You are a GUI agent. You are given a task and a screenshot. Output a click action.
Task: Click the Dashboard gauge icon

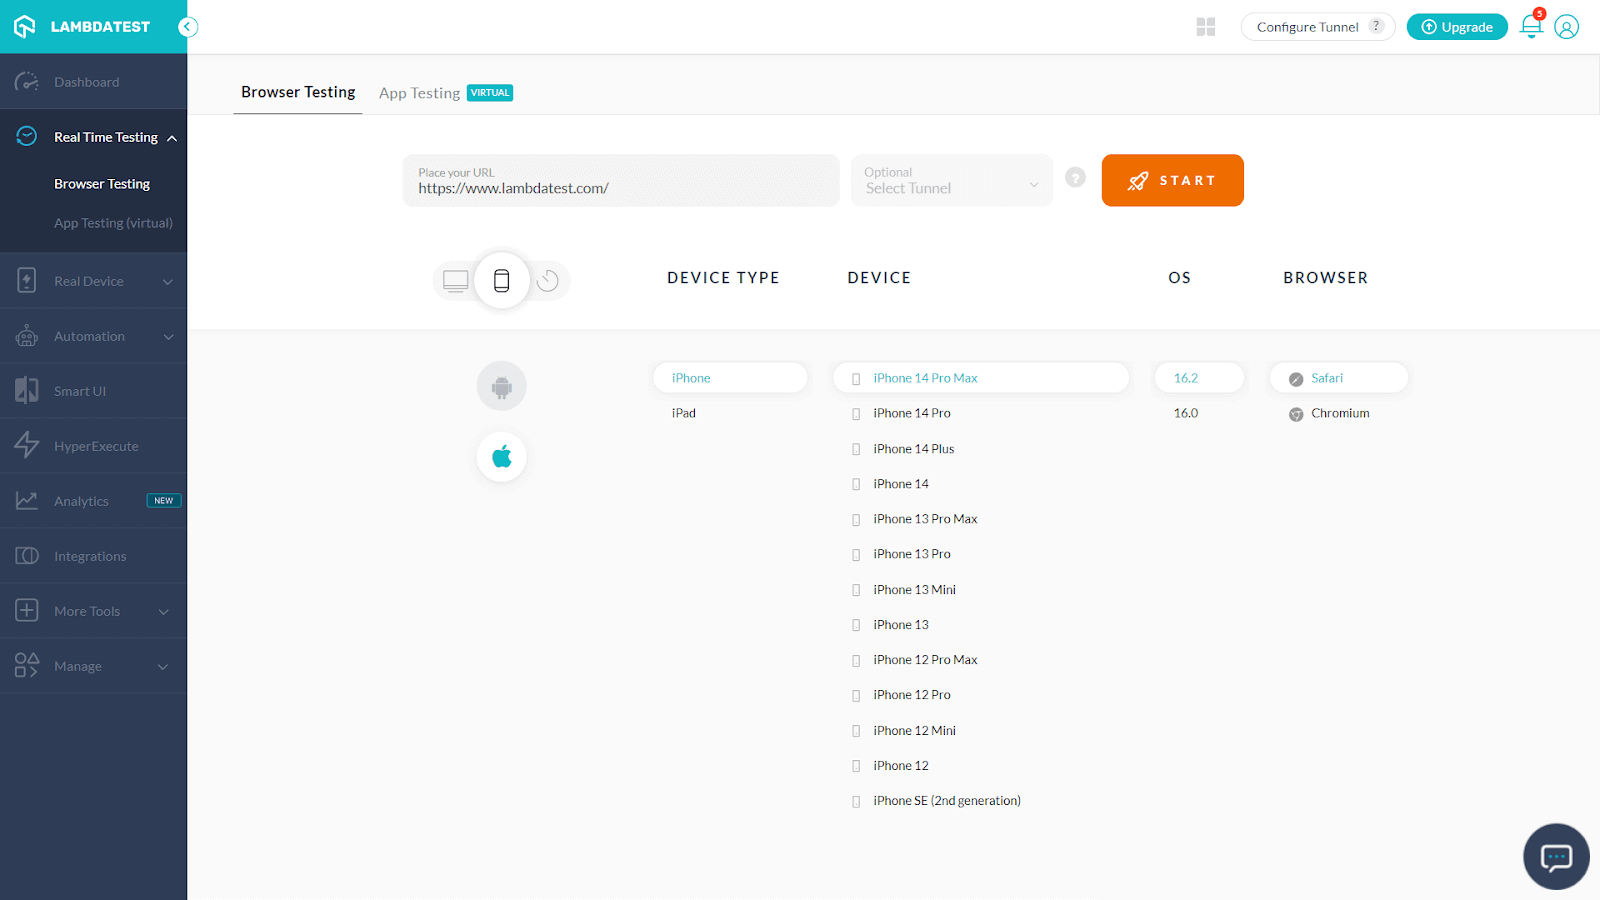click(x=27, y=82)
